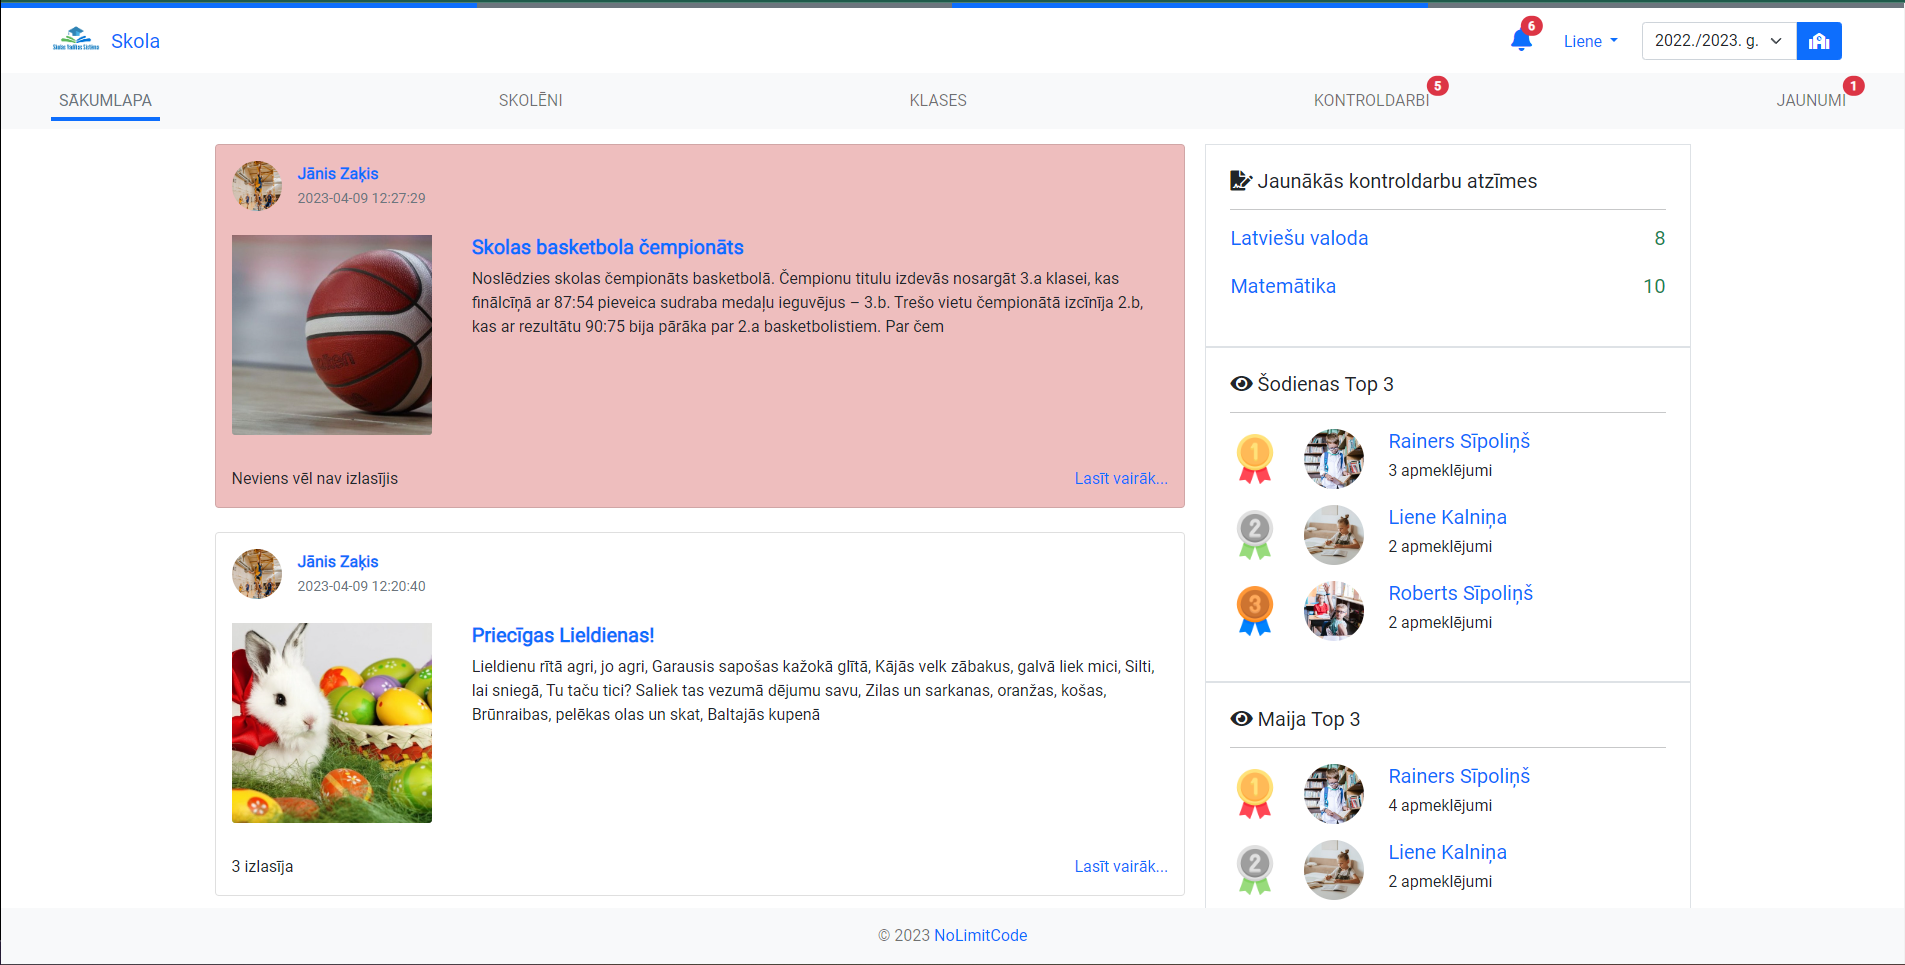Click the bronze third-place medal icon
Image resolution: width=1905 pixels, height=965 pixels.
point(1254,611)
